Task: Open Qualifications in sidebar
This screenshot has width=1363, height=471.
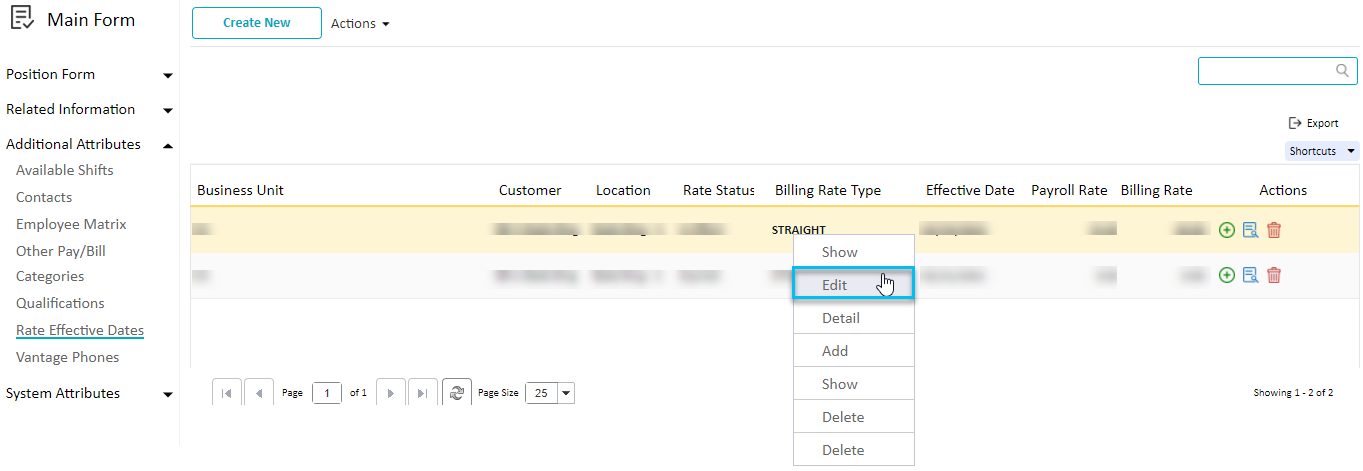Action: (x=60, y=303)
